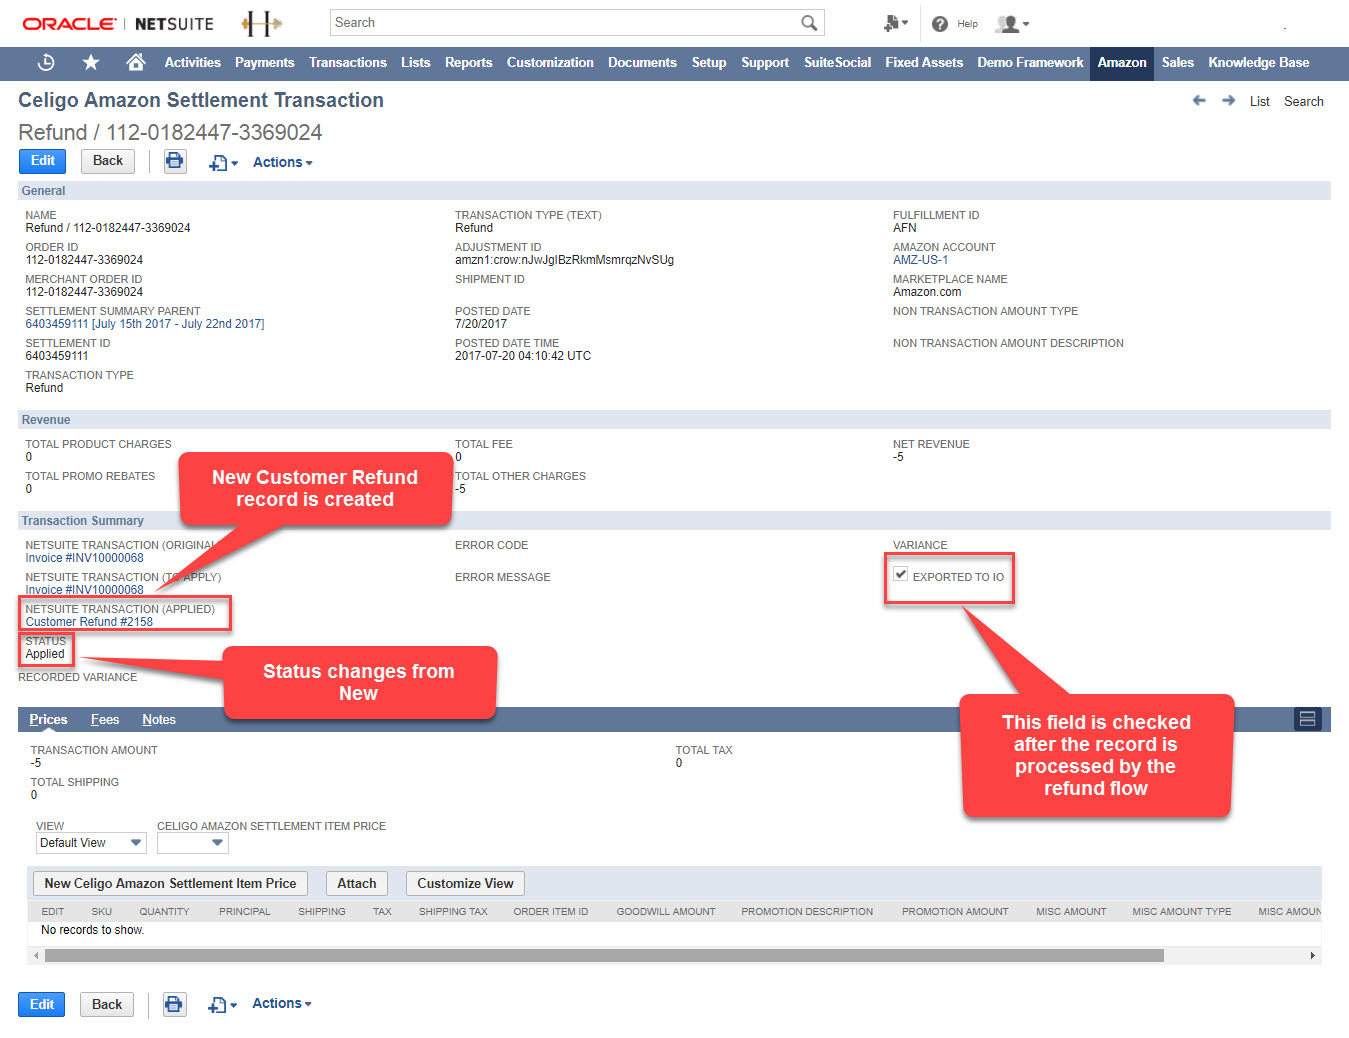1349x1038 pixels.
Task: Click the top Print icon
Action: (175, 161)
